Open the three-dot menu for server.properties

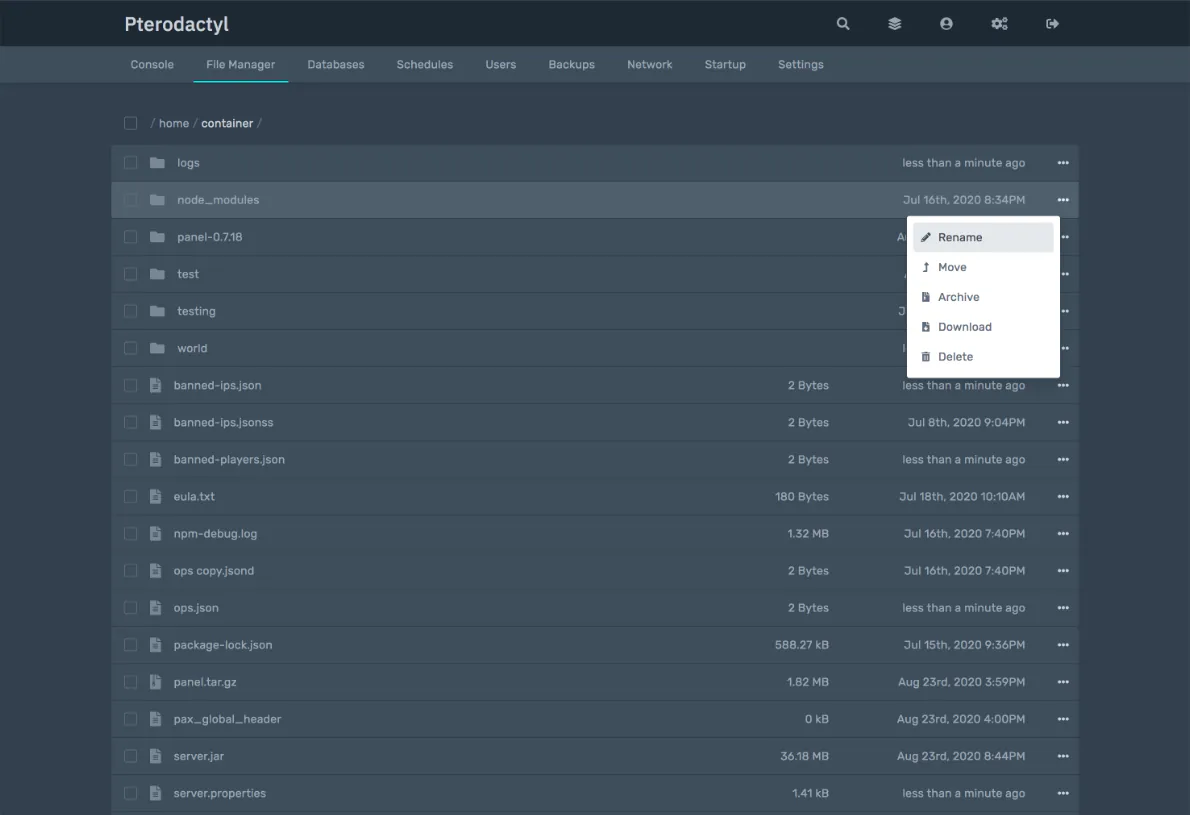[x=1063, y=793]
